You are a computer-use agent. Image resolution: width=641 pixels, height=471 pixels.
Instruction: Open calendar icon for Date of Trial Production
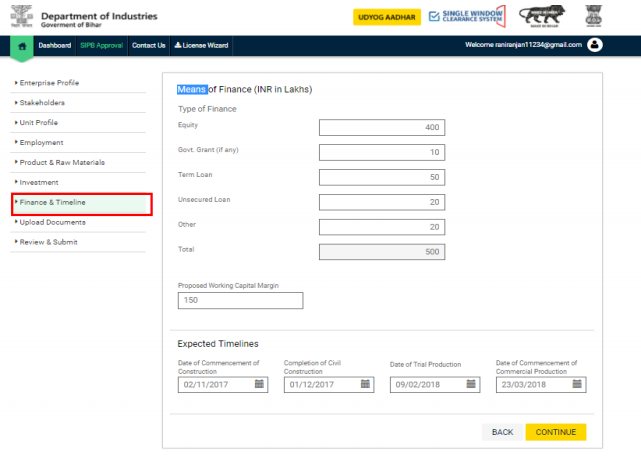coord(472,384)
